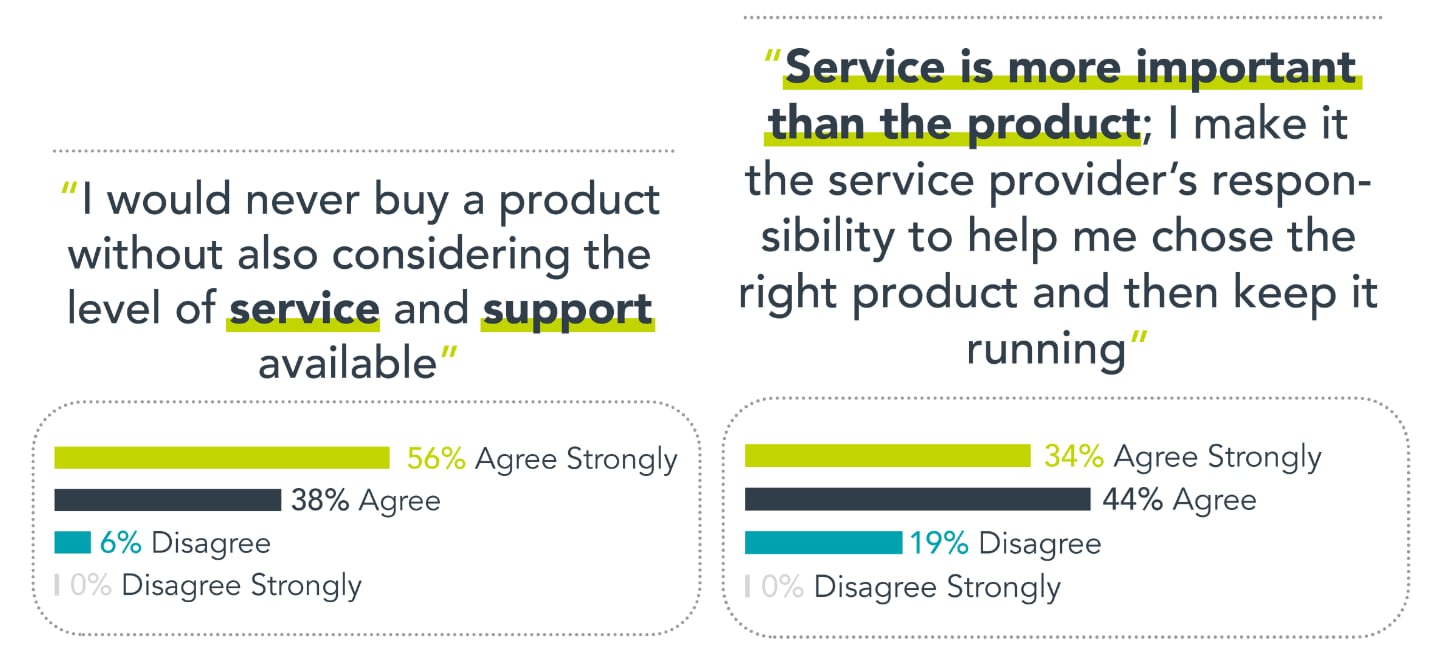Select the dark bar beside 38% Agree

(167, 500)
